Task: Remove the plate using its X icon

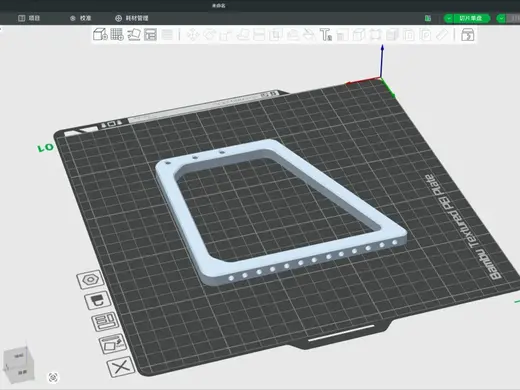Action: 121,367
